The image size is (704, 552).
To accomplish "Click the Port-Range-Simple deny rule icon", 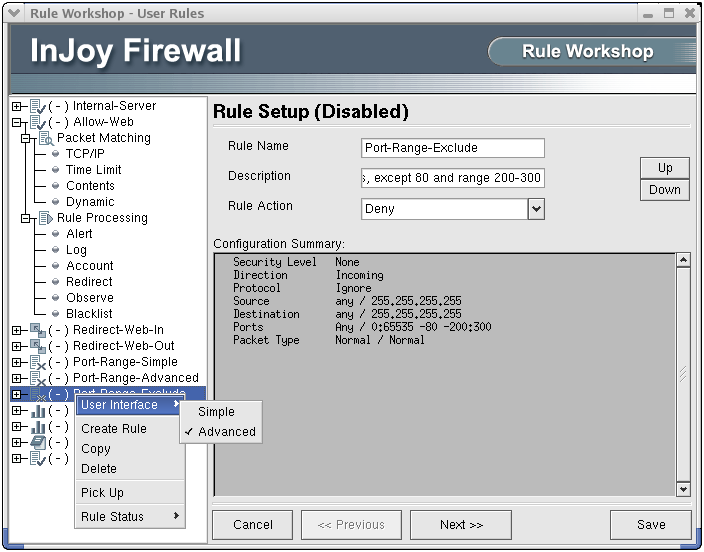I will pyautogui.click(x=38, y=362).
